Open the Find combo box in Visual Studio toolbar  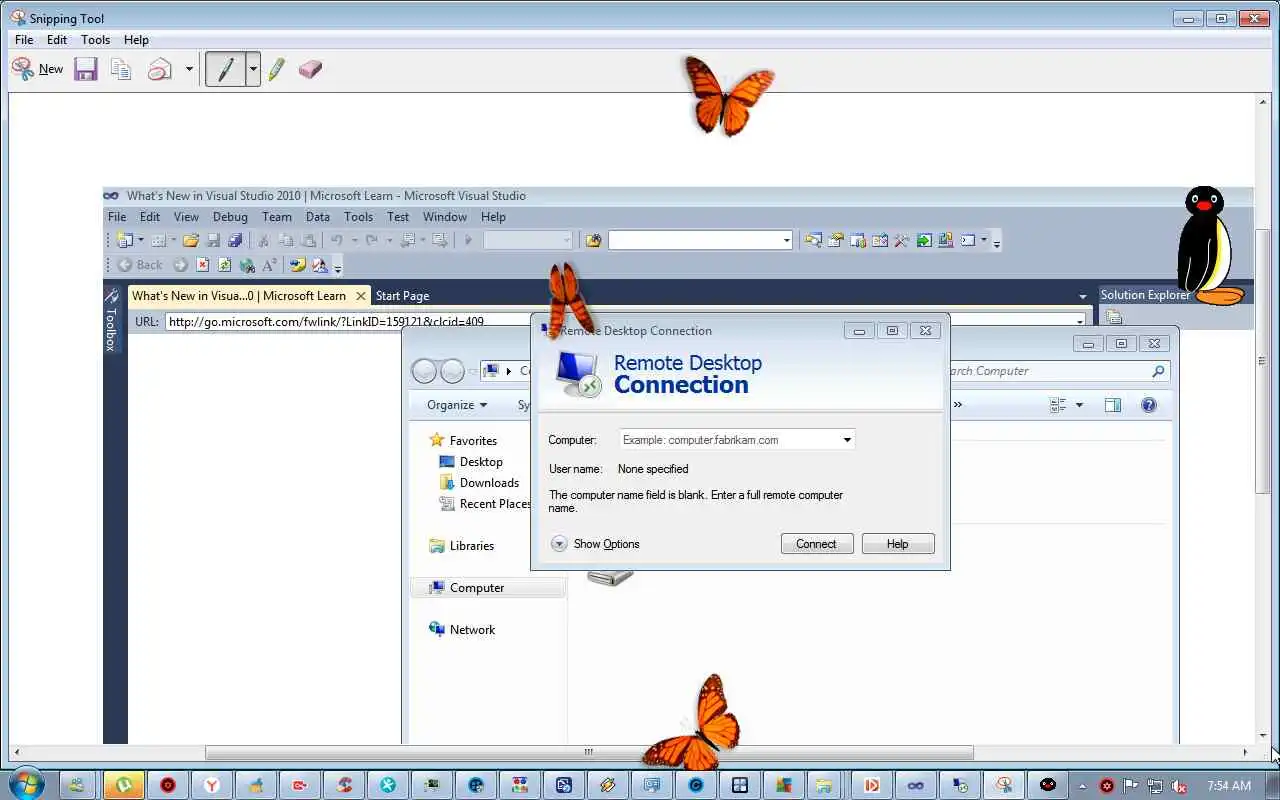[700, 240]
